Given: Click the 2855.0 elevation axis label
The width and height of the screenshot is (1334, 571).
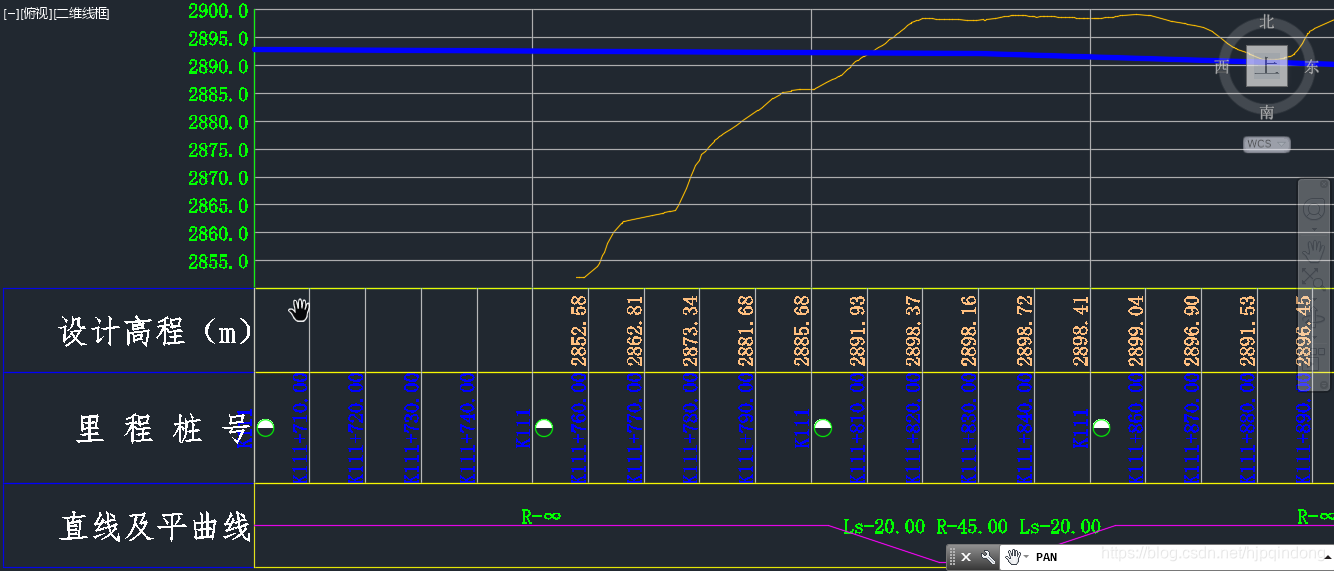Looking at the screenshot, I should point(218,262).
